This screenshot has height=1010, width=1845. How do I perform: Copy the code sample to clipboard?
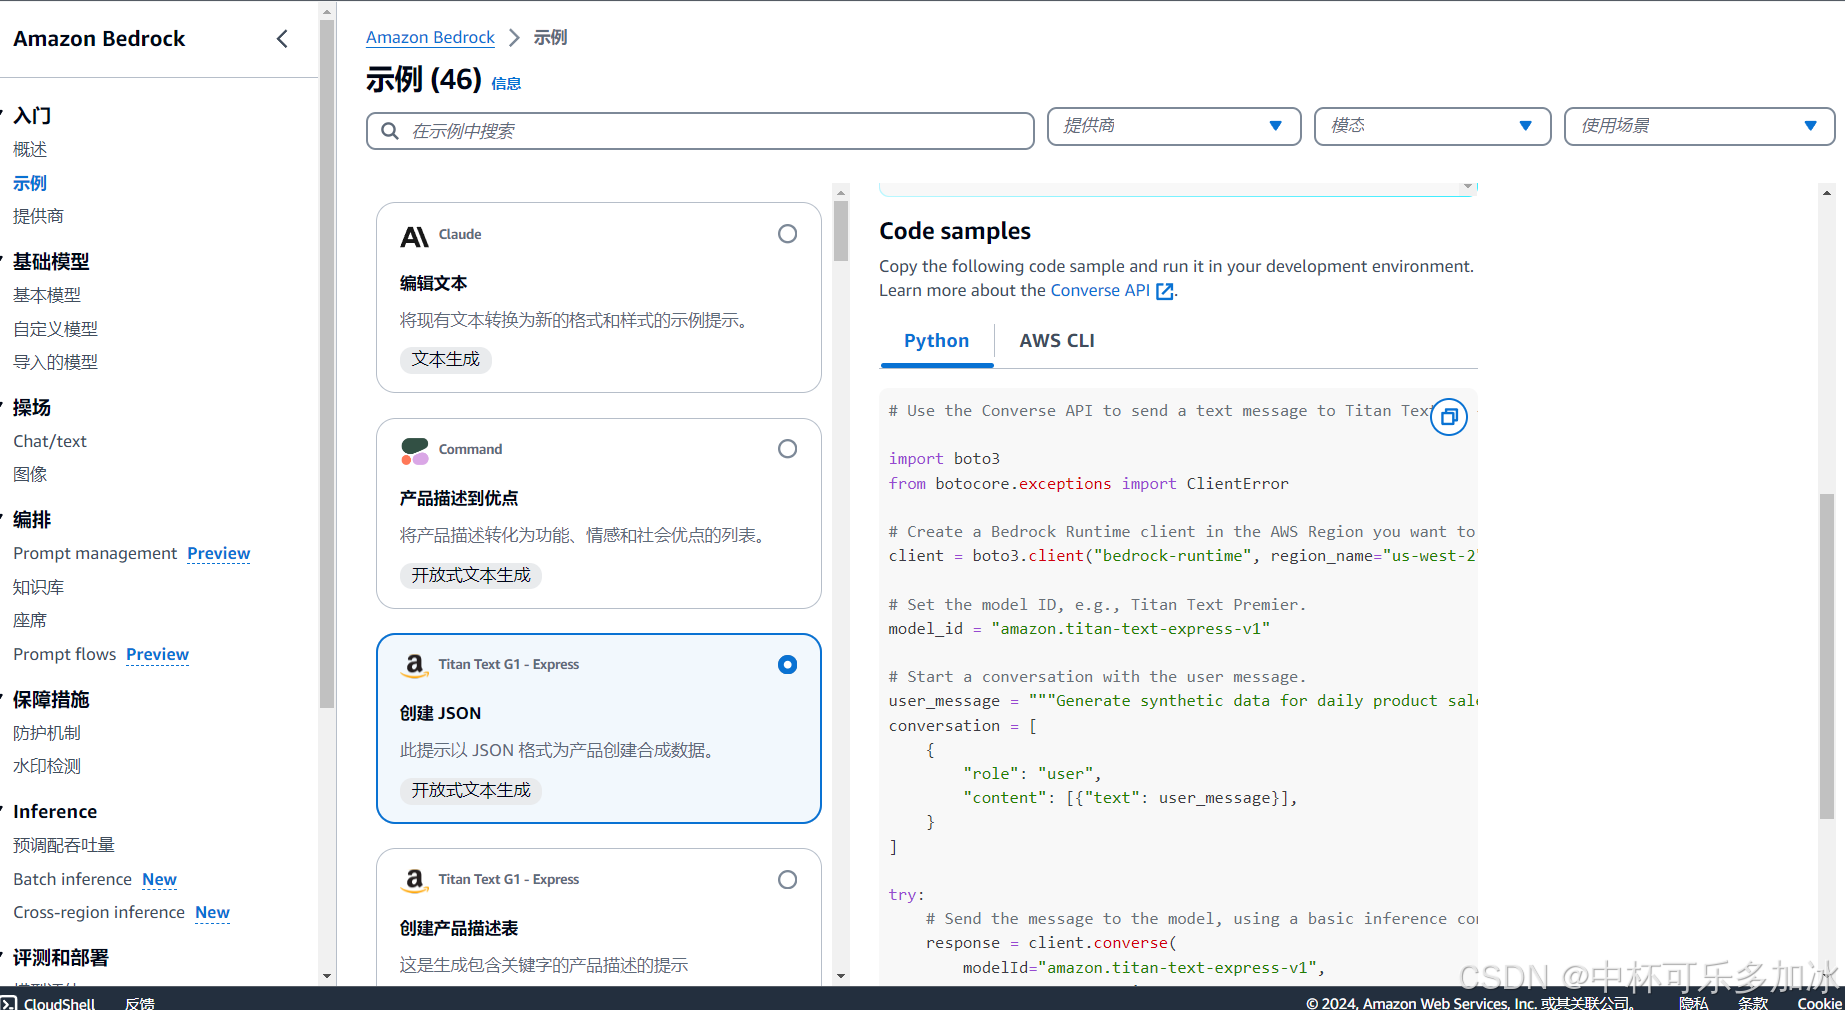(1449, 417)
